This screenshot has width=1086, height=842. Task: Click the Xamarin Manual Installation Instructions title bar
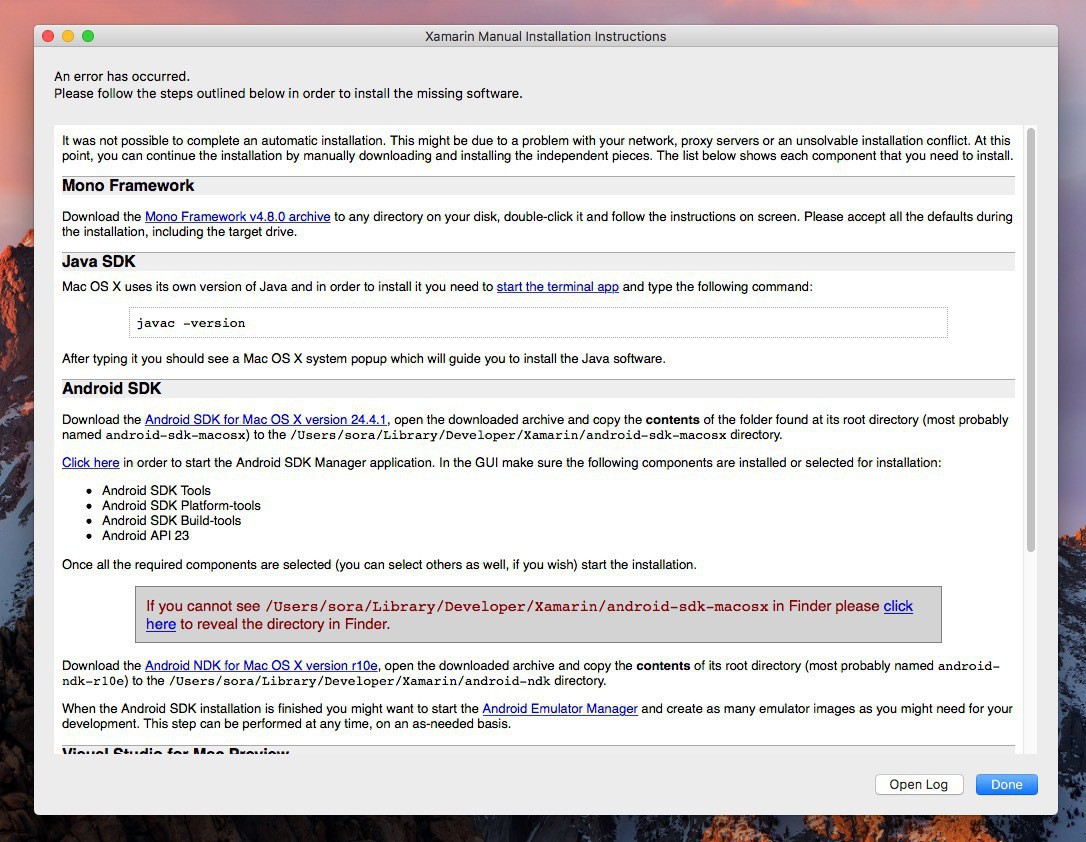[545, 36]
